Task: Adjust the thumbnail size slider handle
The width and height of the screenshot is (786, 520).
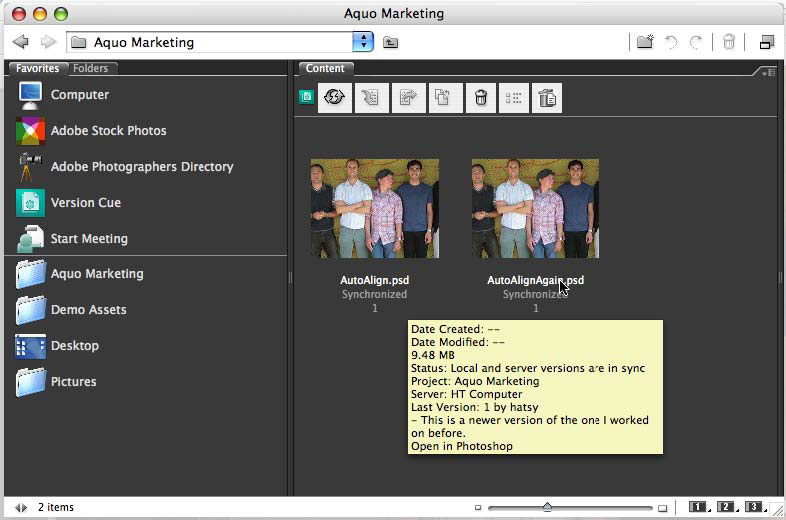Action: pyautogui.click(x=547, y=507)
